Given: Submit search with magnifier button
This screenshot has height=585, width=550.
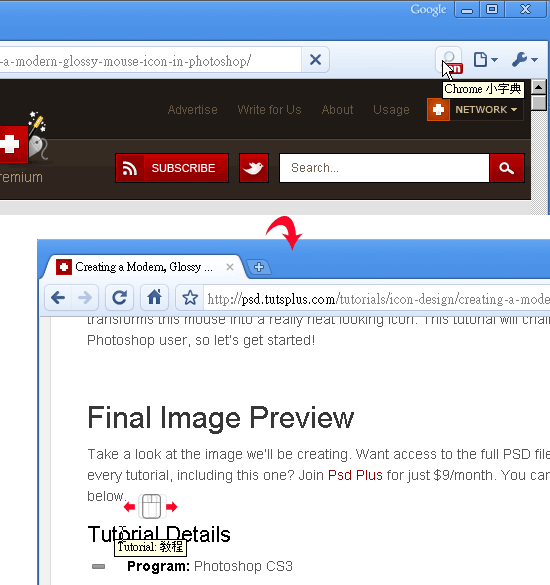Looking at the screenshot, I should [x=507, y=168].
